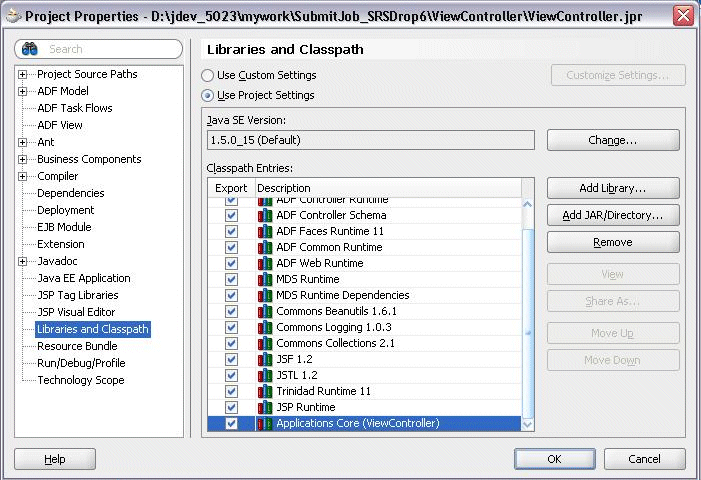The image size is (701, 480).
Task: Click the classpath list scrollbar thumb
Action: click(x=528, y=324)
